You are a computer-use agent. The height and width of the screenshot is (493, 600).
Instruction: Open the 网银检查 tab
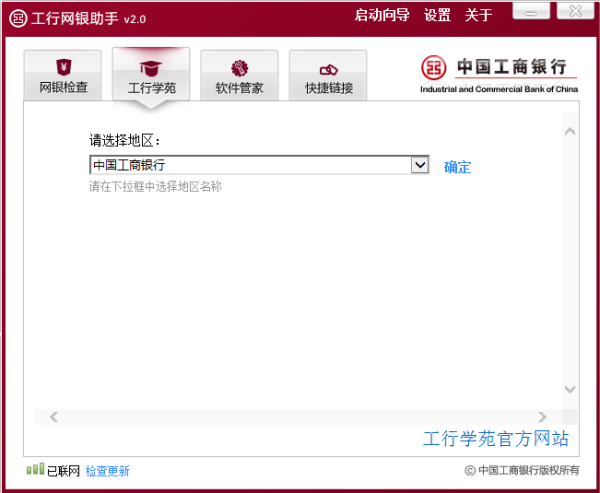(63, 75)
